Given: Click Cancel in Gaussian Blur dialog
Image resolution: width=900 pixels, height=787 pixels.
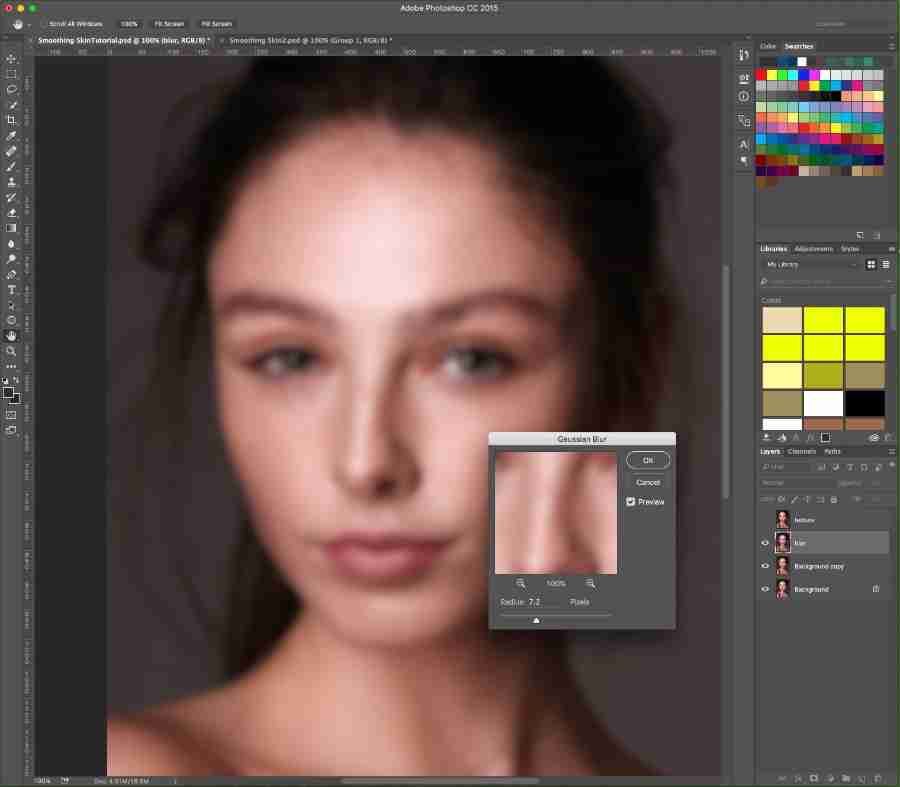Looking at the screenshot, I should coord(647,483).
